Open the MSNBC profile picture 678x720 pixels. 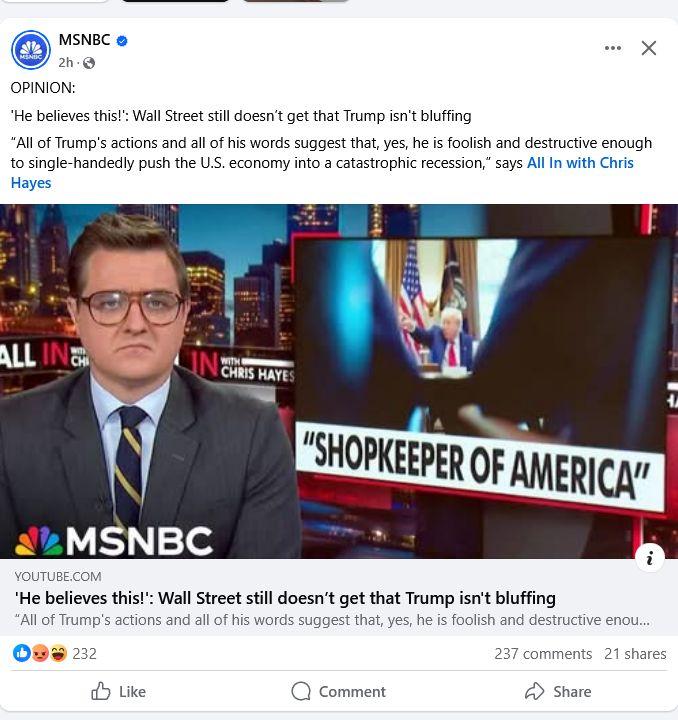31,50
